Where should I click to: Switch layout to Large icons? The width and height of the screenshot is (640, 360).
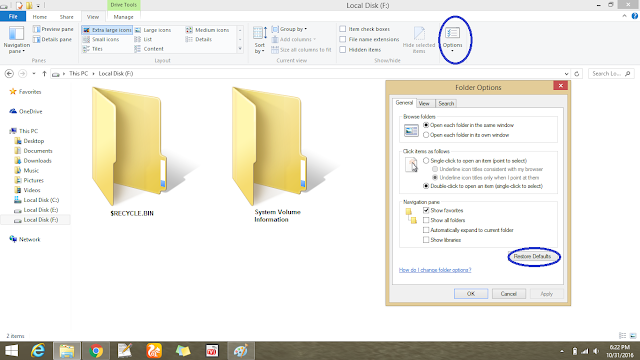[153, 30]
